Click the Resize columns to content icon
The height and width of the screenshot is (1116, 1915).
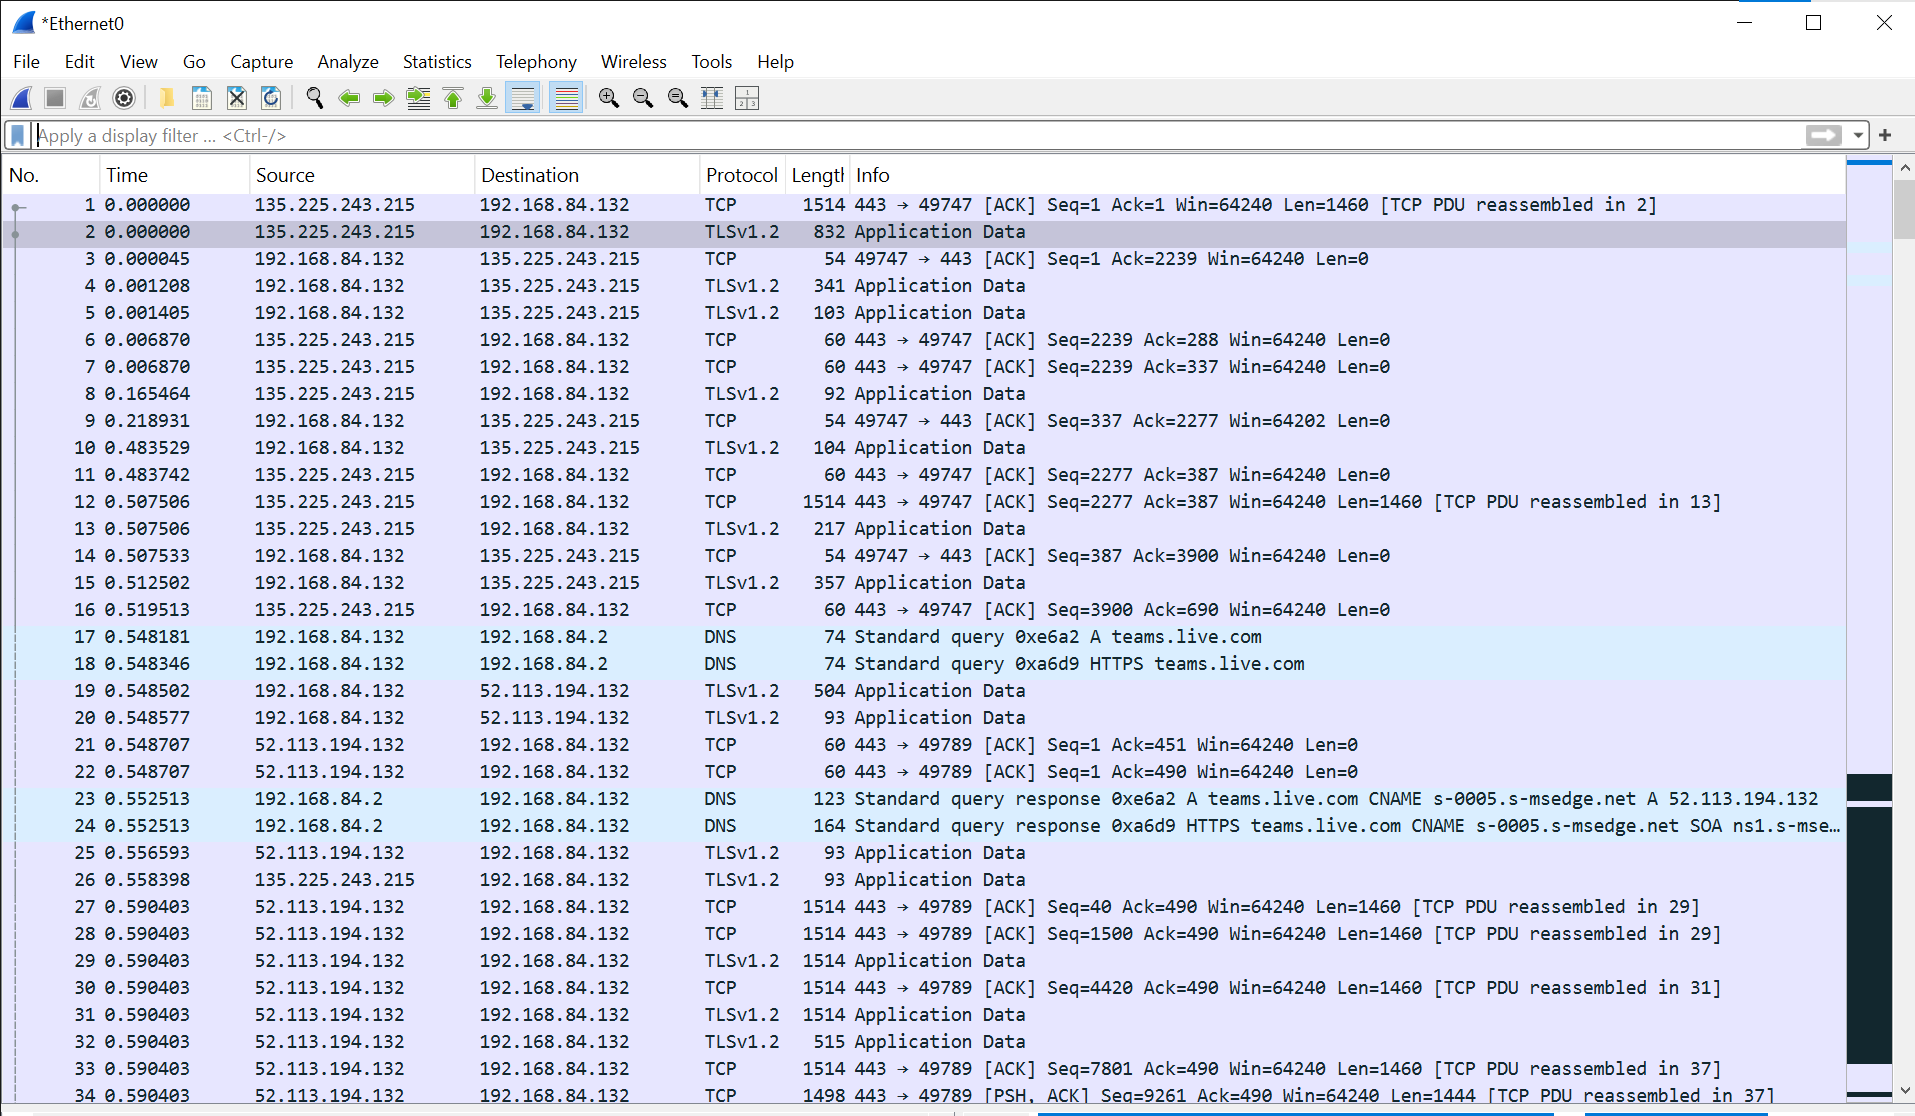712,98
